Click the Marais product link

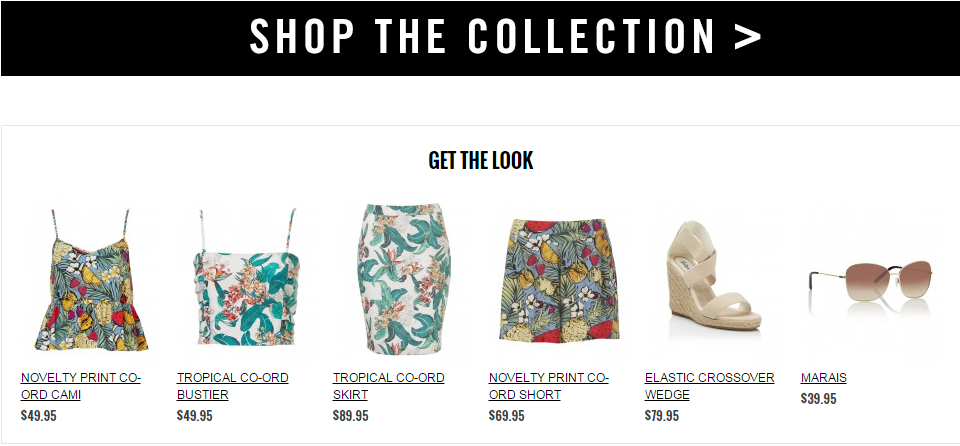[x=823, y=378]
